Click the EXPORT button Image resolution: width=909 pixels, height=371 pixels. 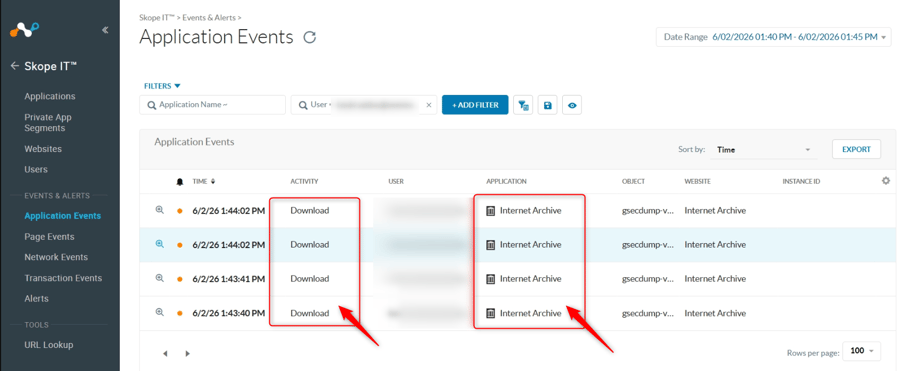pos(856,149)
